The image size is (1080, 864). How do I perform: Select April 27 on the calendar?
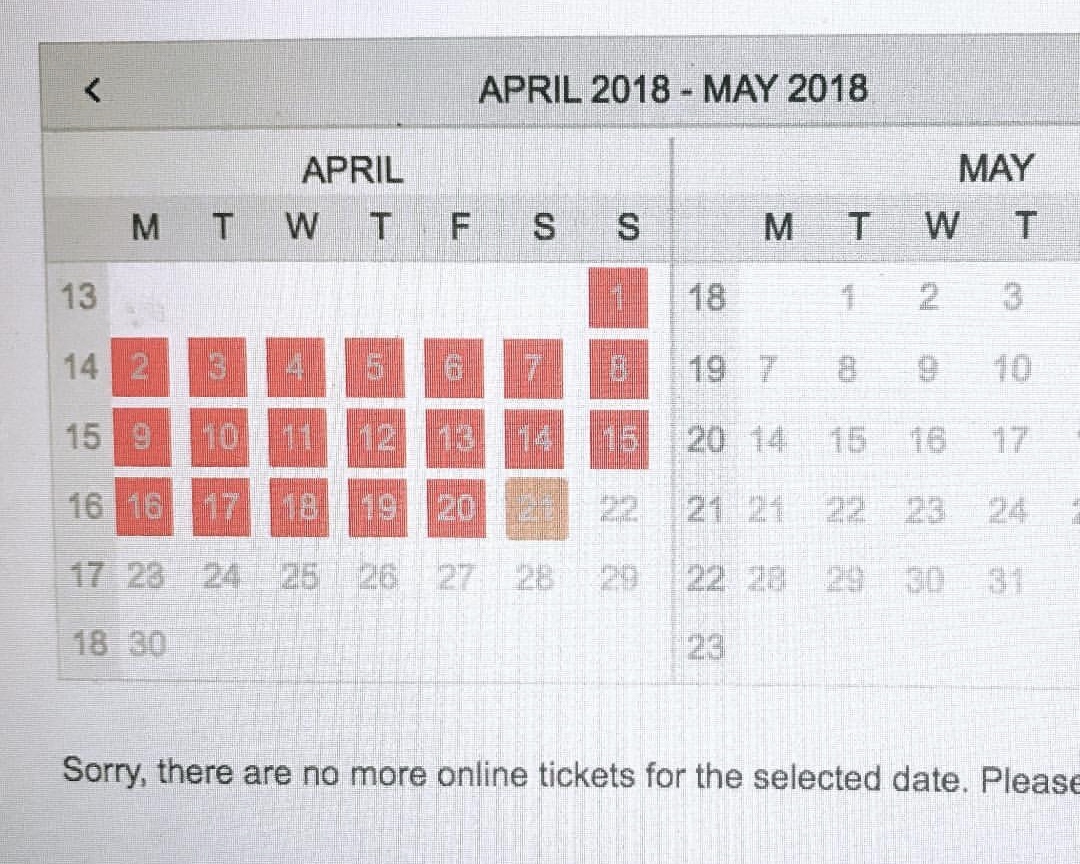coord(457,575)
